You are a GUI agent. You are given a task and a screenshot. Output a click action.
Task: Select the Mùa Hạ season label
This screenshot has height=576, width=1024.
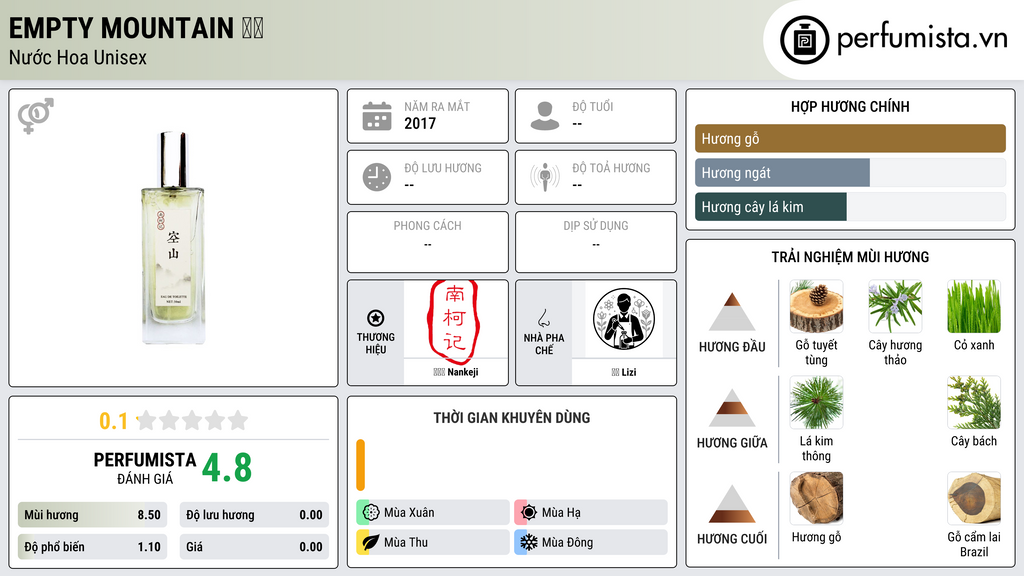pos(561,513)
